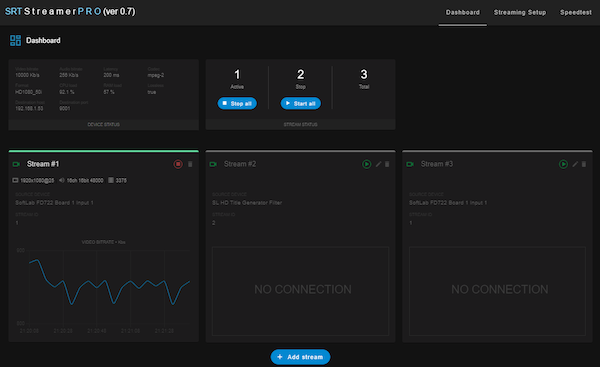The height and width of the screenshot is (367, 600).
Task: Click SL HD Title Generator Filter source device
Action: [x=247, y=203]
